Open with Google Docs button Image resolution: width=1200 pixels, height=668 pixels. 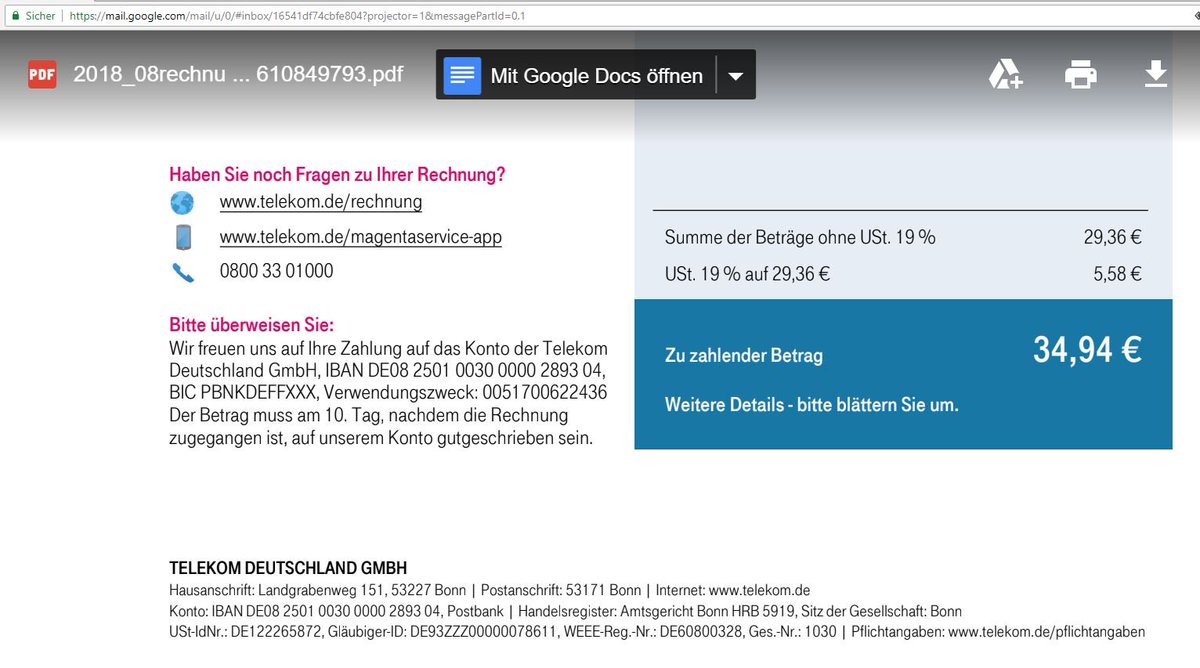click(576, 75)
